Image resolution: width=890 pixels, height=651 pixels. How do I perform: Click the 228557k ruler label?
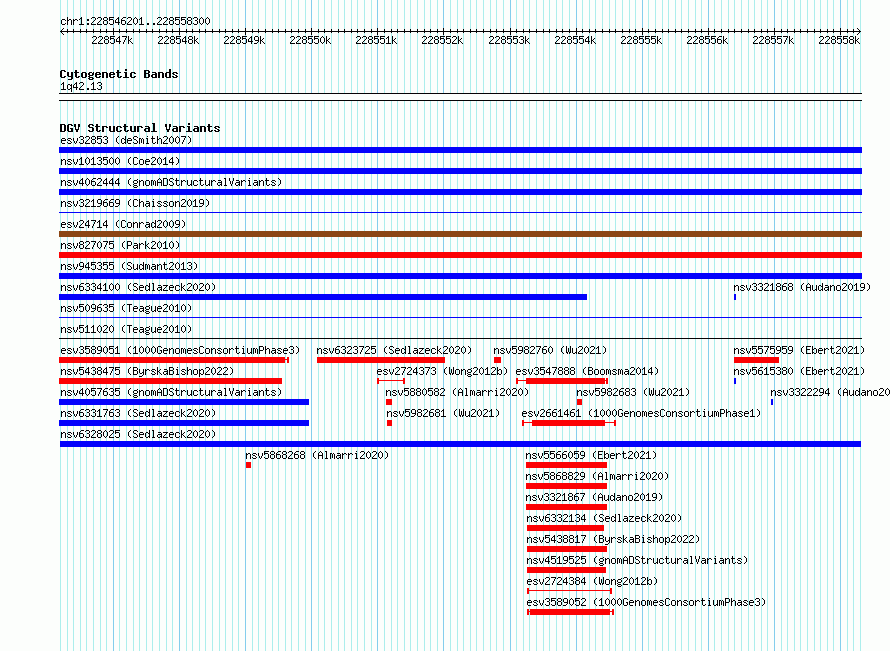click(x=773, y=40)
